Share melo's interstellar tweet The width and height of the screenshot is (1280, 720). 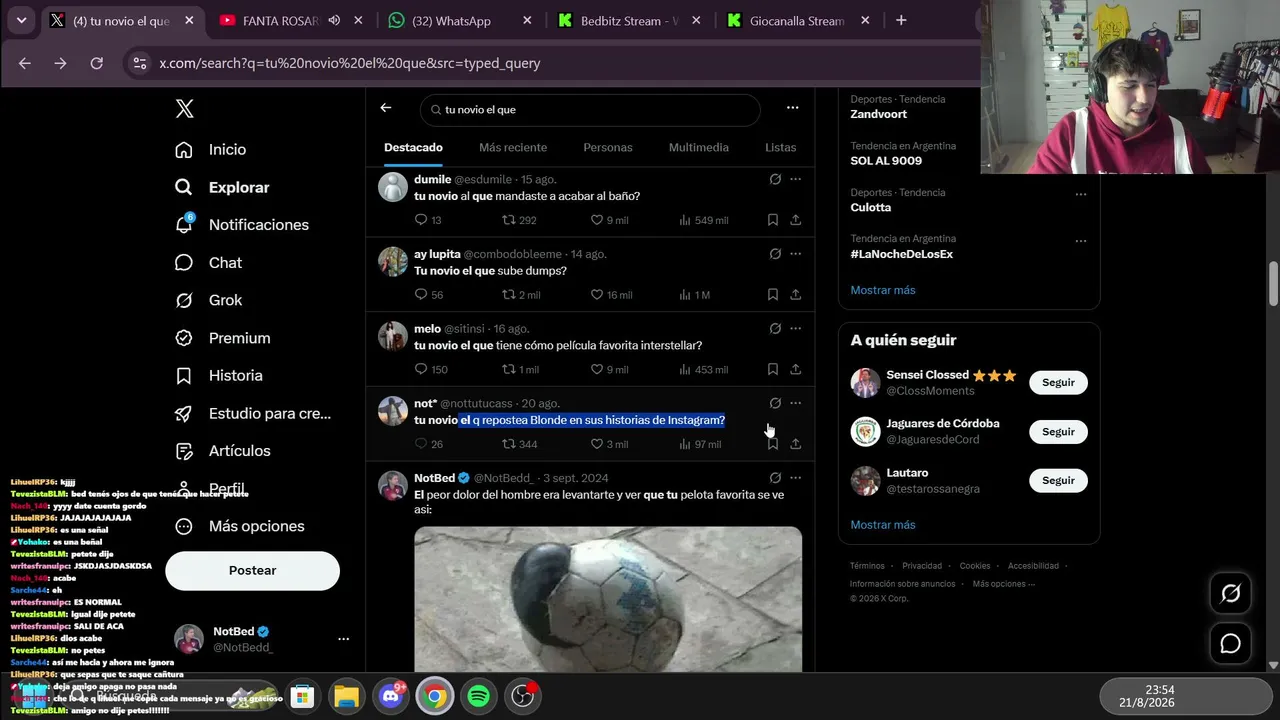coord(796,369)
